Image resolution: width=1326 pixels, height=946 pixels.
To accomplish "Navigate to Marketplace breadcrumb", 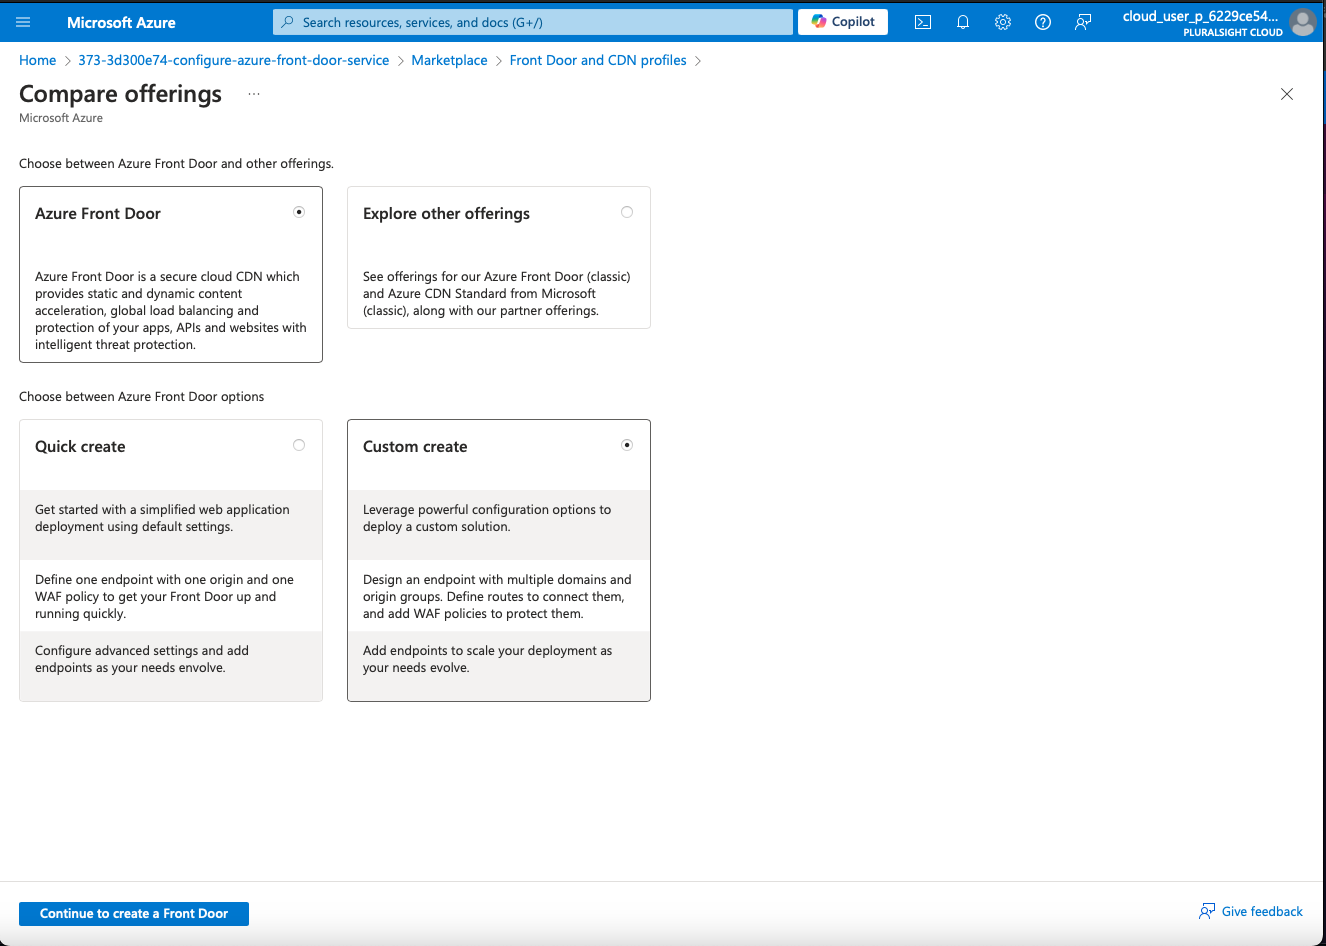I will (449, 60).
